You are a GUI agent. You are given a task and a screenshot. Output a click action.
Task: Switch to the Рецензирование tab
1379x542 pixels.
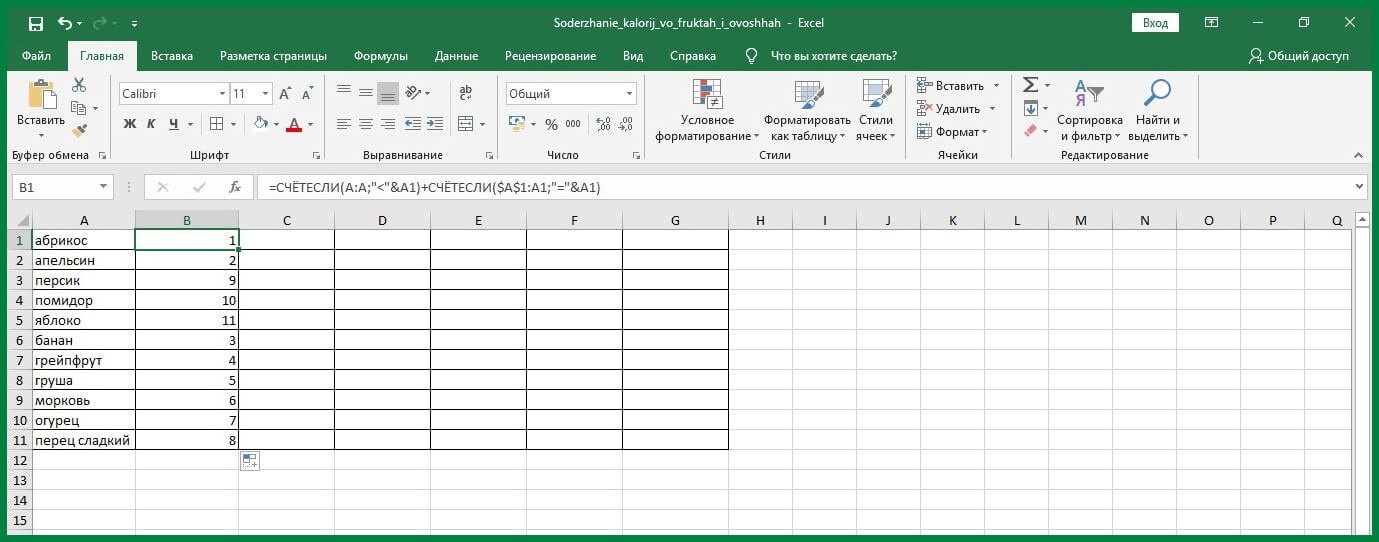550,56
